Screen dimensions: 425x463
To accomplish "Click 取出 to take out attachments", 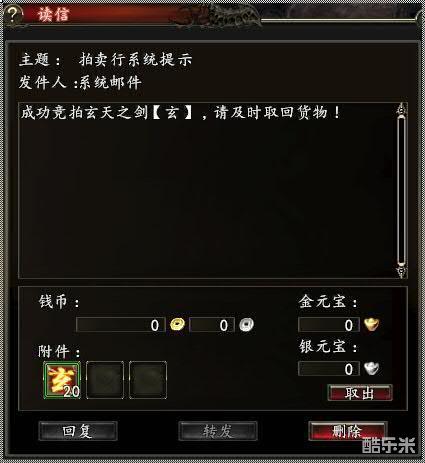I will coord(360,393).
